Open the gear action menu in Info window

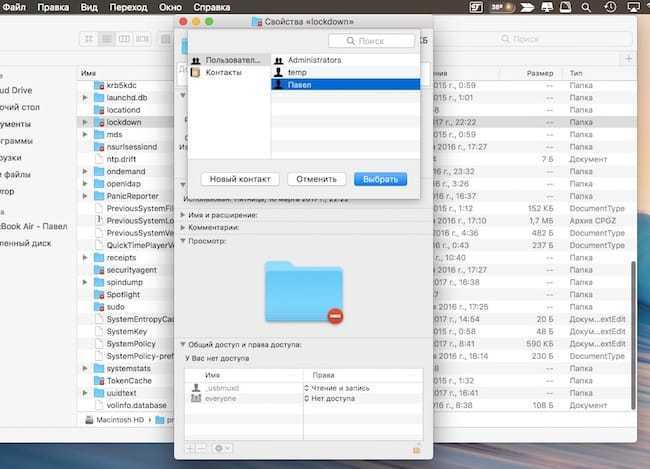[x=222, y=448]
